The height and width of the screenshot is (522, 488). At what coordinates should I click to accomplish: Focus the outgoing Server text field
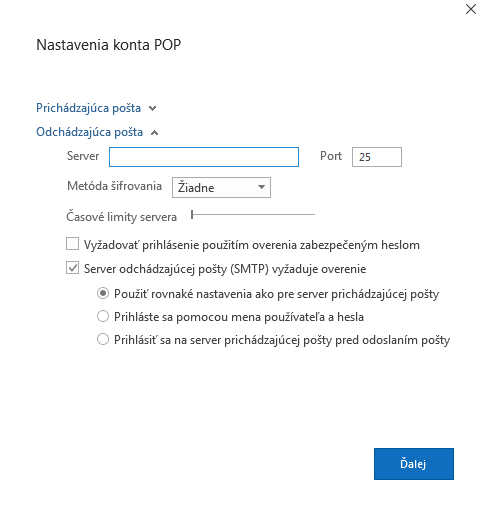(x=204, y=157)
